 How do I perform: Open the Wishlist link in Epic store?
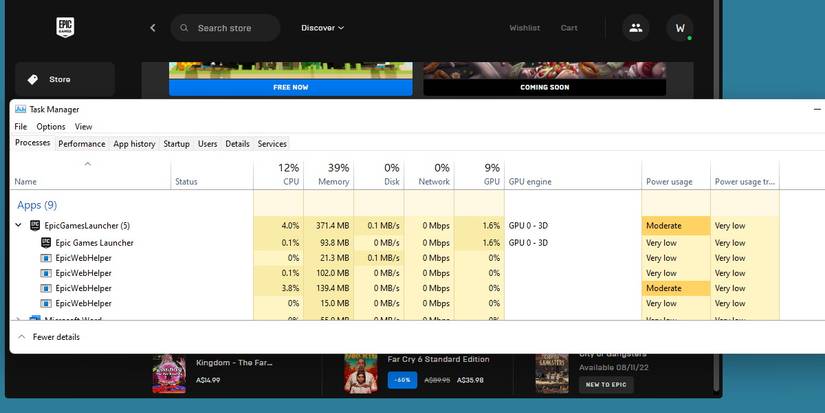point(525,28)
